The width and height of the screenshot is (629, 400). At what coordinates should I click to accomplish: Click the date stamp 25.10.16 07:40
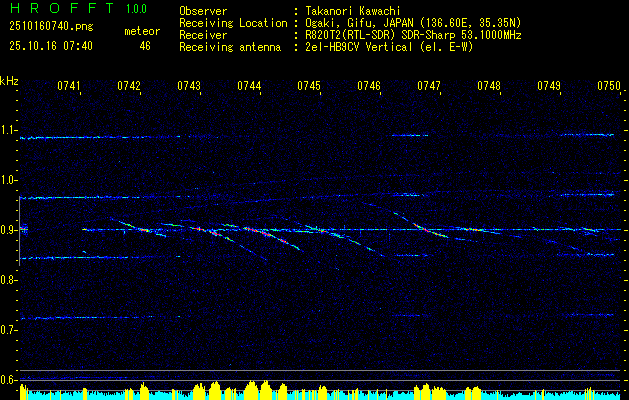pyautogui.click(x=51, y=46)
